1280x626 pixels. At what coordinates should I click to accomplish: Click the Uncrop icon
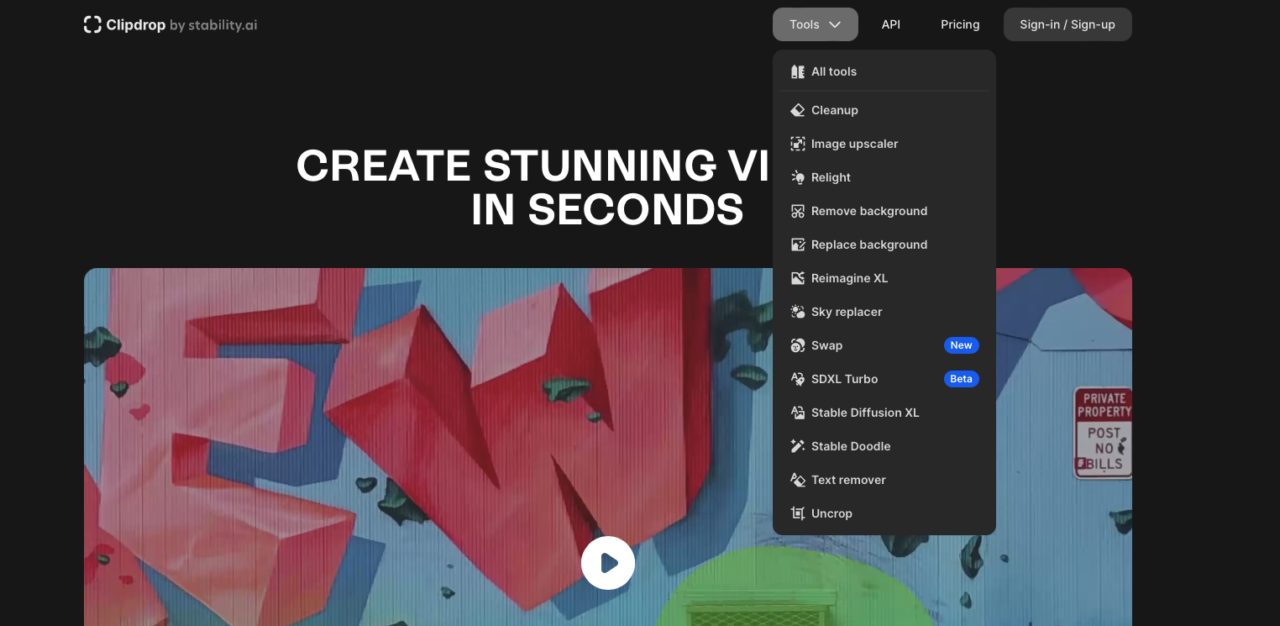(797, 513)
